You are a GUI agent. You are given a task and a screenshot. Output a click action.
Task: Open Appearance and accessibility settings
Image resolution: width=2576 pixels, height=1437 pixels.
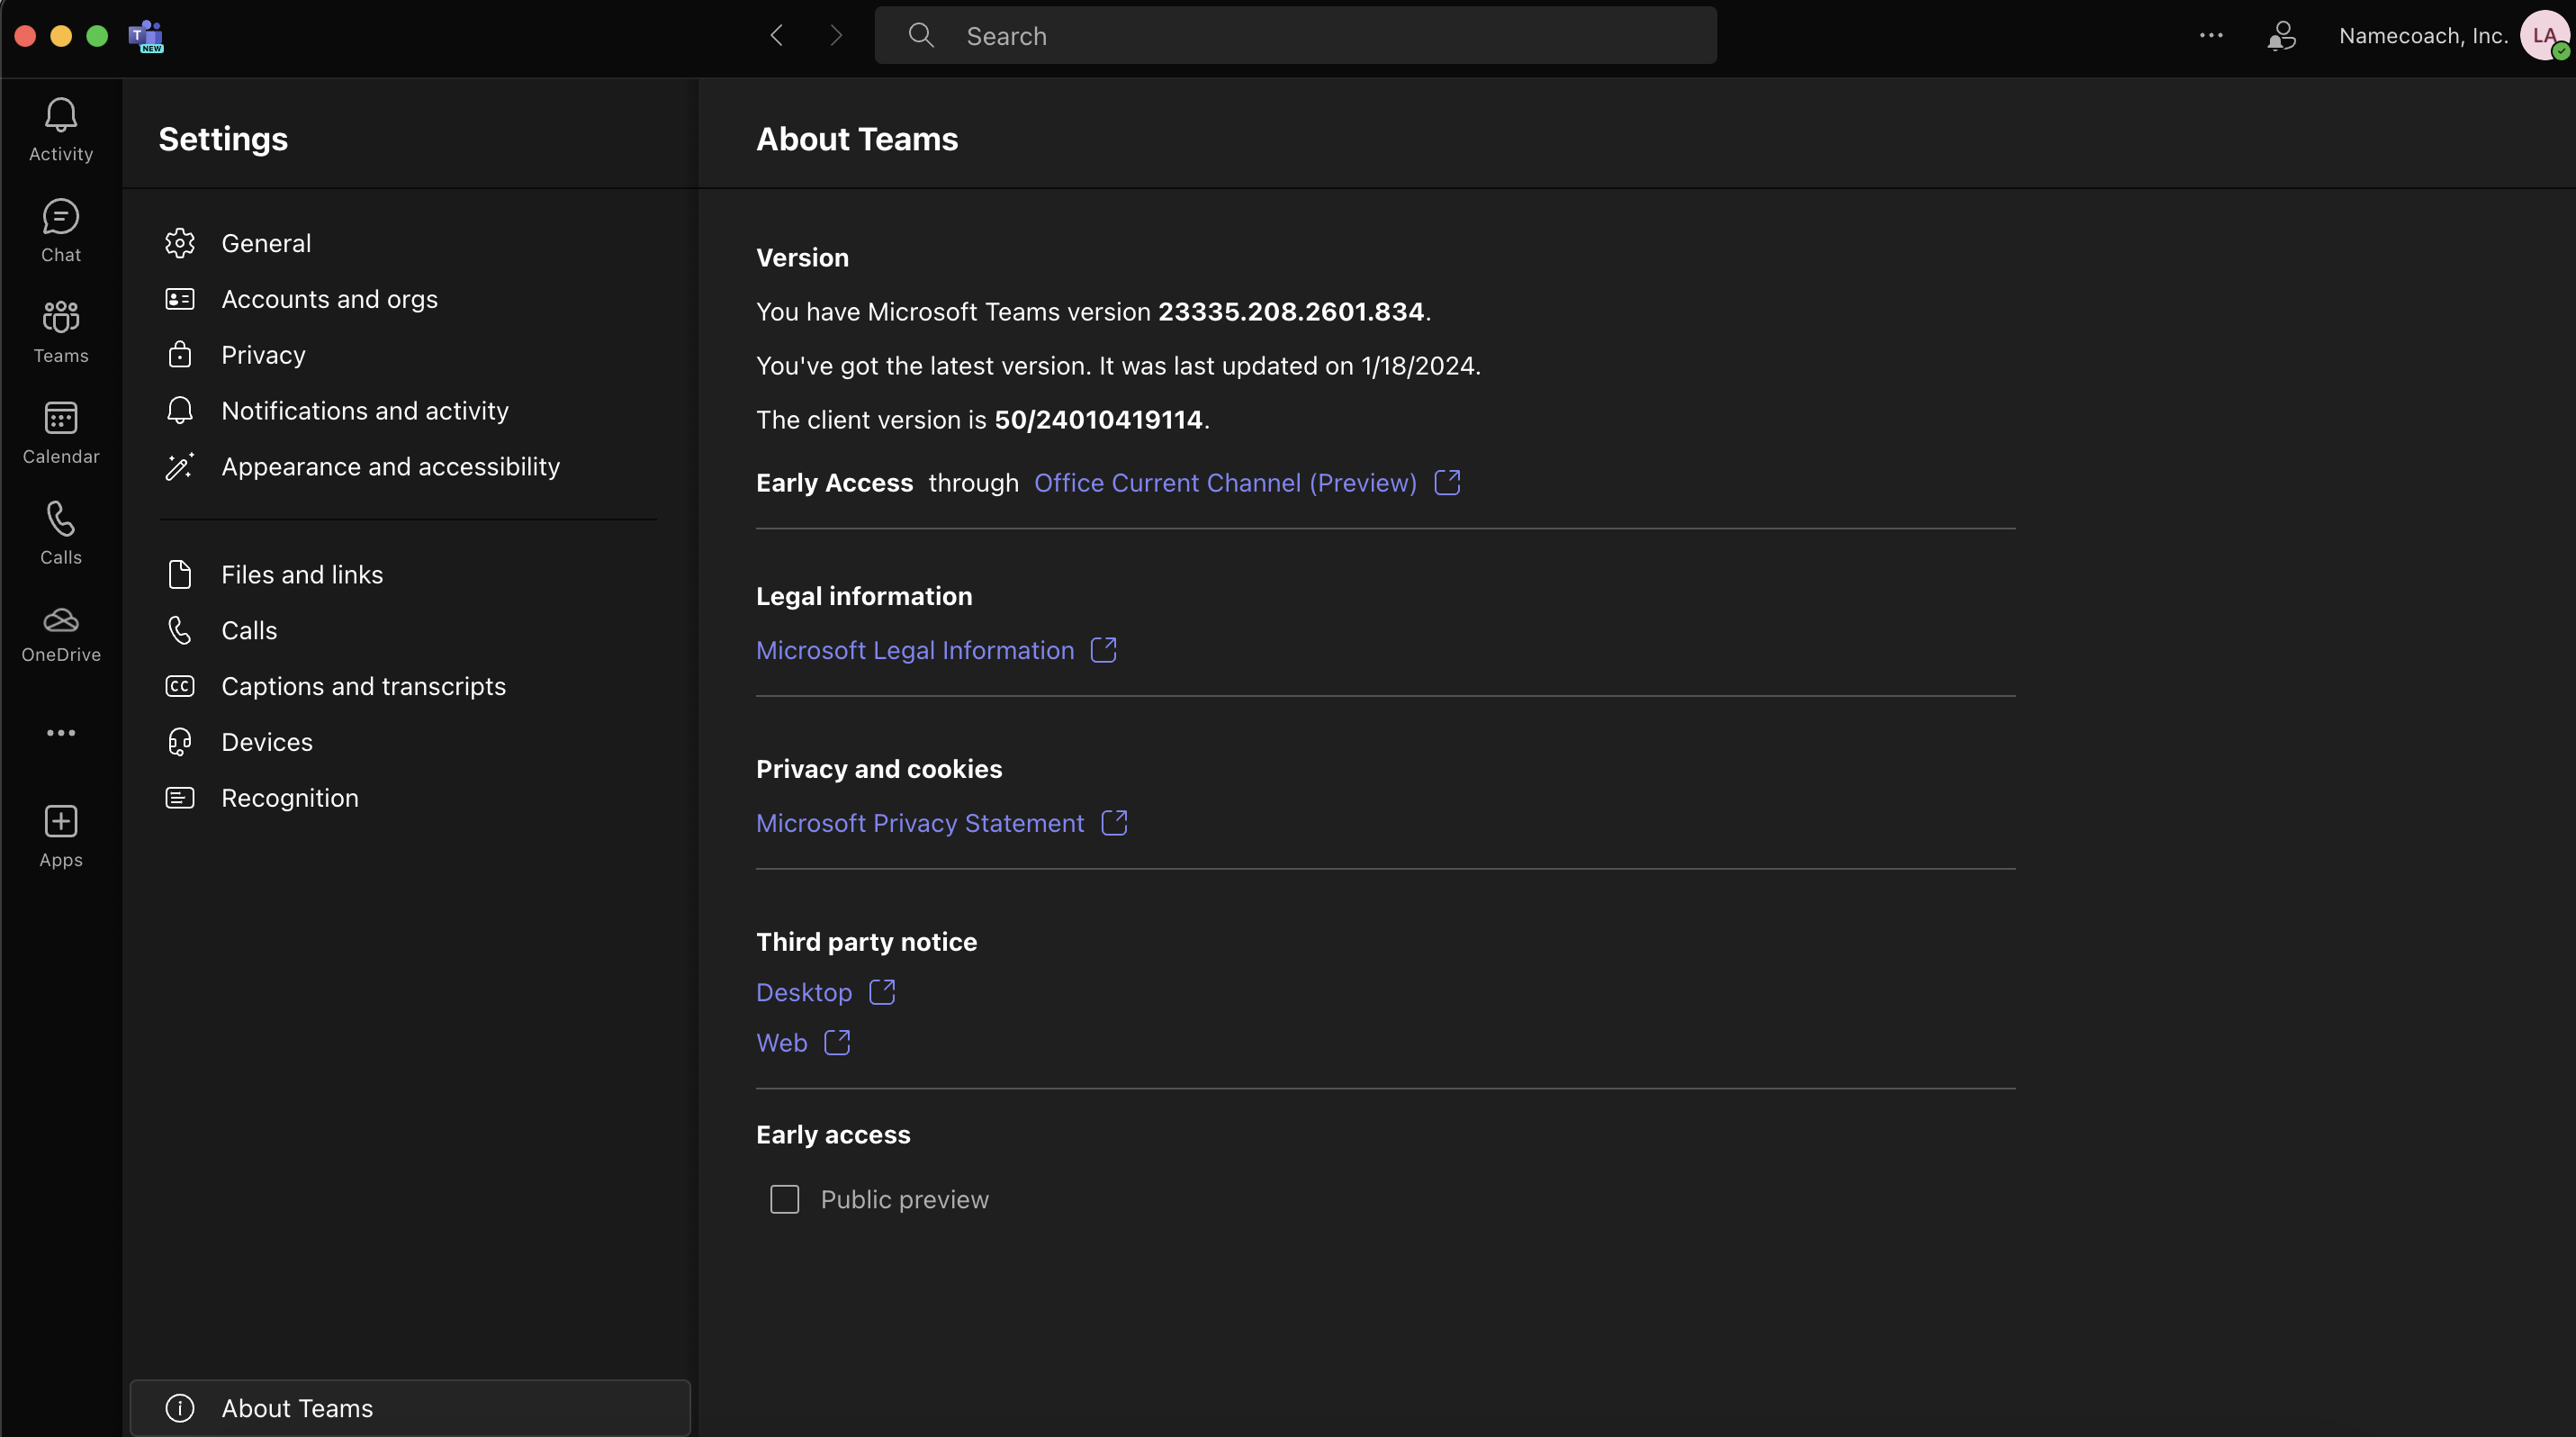coord(409,467)
